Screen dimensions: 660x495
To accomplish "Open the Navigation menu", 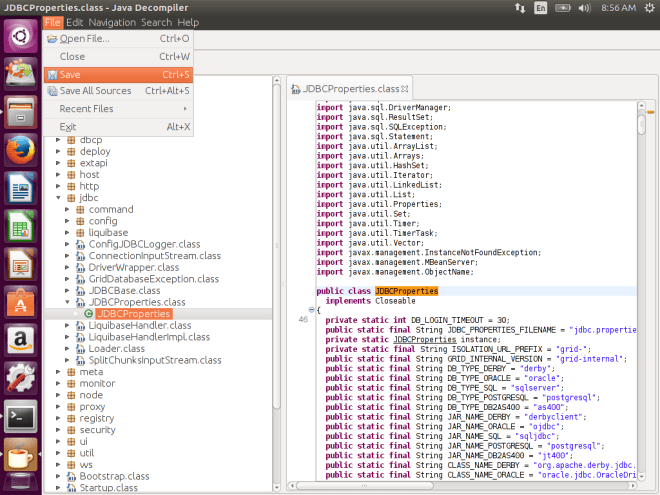I will pyautogui.click(x=112, y=22).
